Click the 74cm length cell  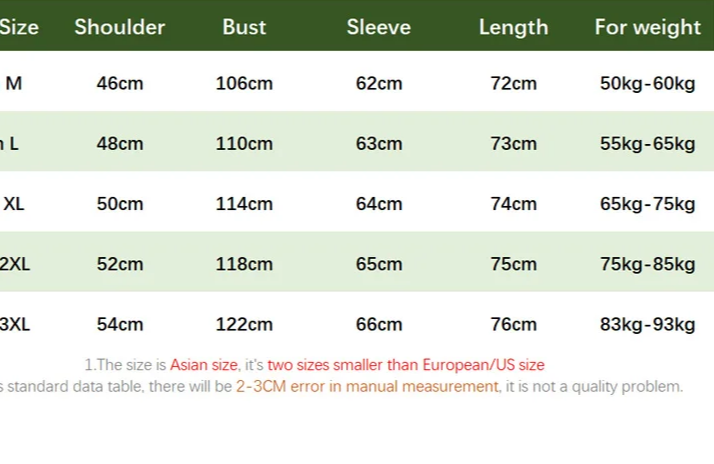[x=514, y=204]
